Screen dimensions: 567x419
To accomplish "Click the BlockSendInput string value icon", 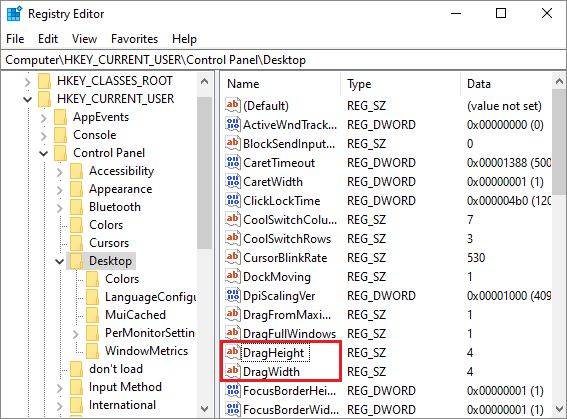I will (x=233, y=143).
